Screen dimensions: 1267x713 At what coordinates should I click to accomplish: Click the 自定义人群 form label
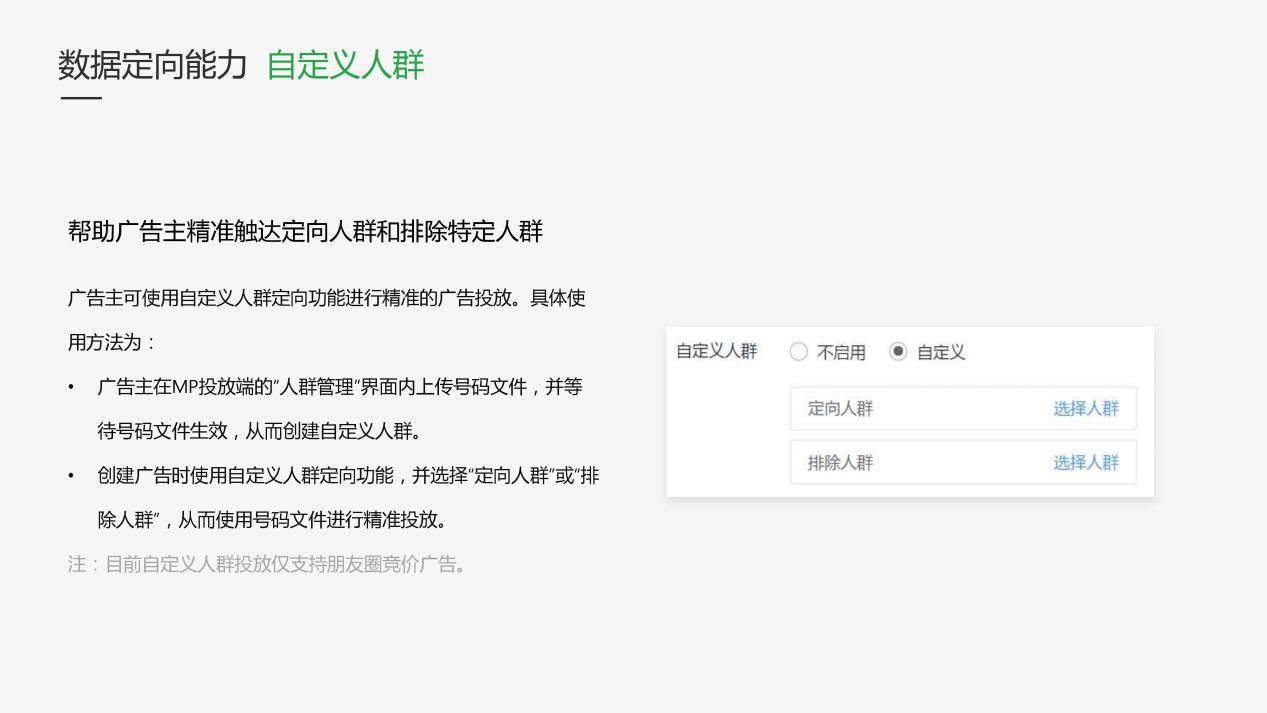[717, 351]
